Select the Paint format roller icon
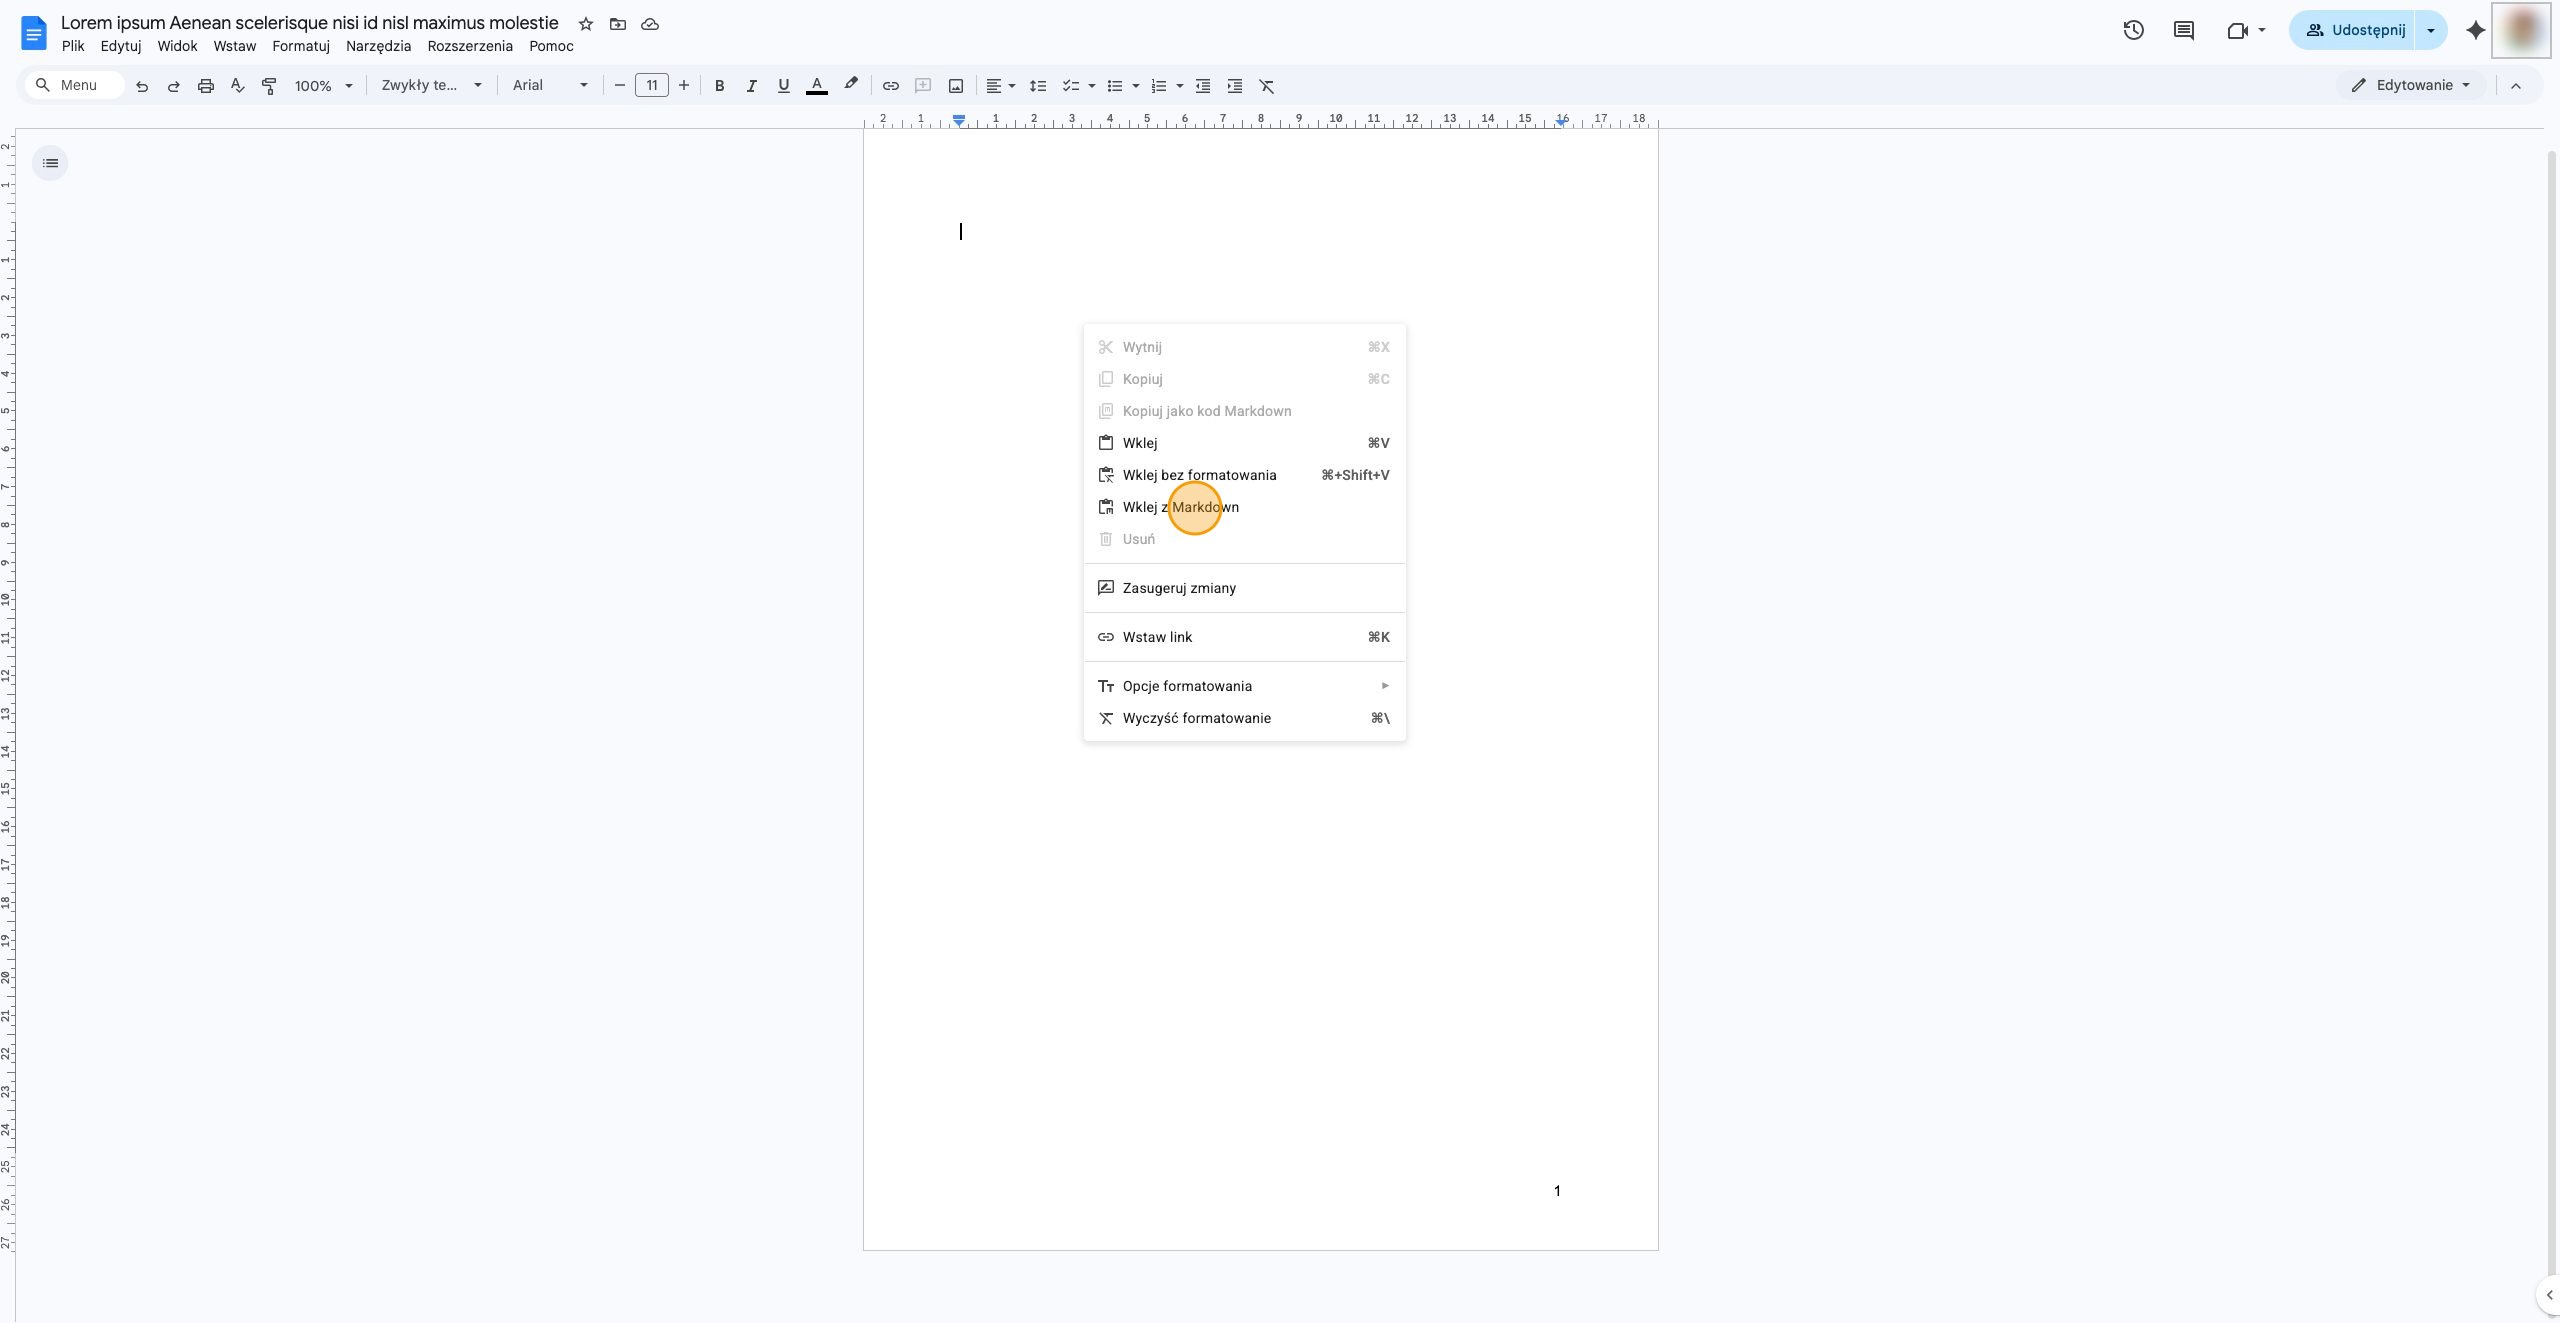Image resolution: width=2560 pixels, height=1323 pixels. pos(269,86)
